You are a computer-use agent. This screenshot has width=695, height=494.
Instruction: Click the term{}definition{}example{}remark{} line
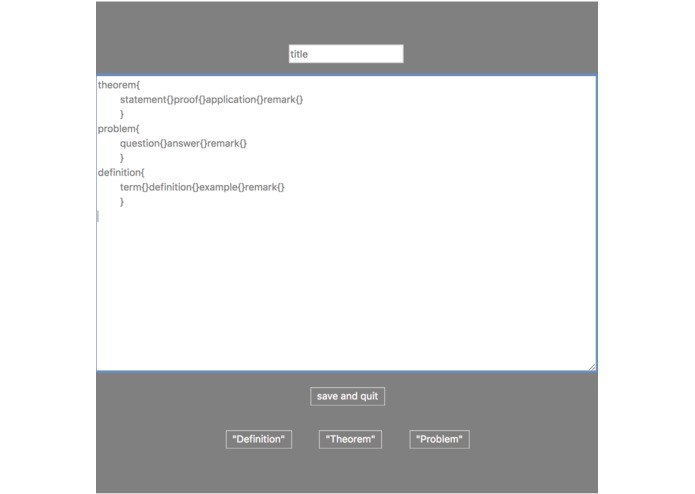(202, 187)
